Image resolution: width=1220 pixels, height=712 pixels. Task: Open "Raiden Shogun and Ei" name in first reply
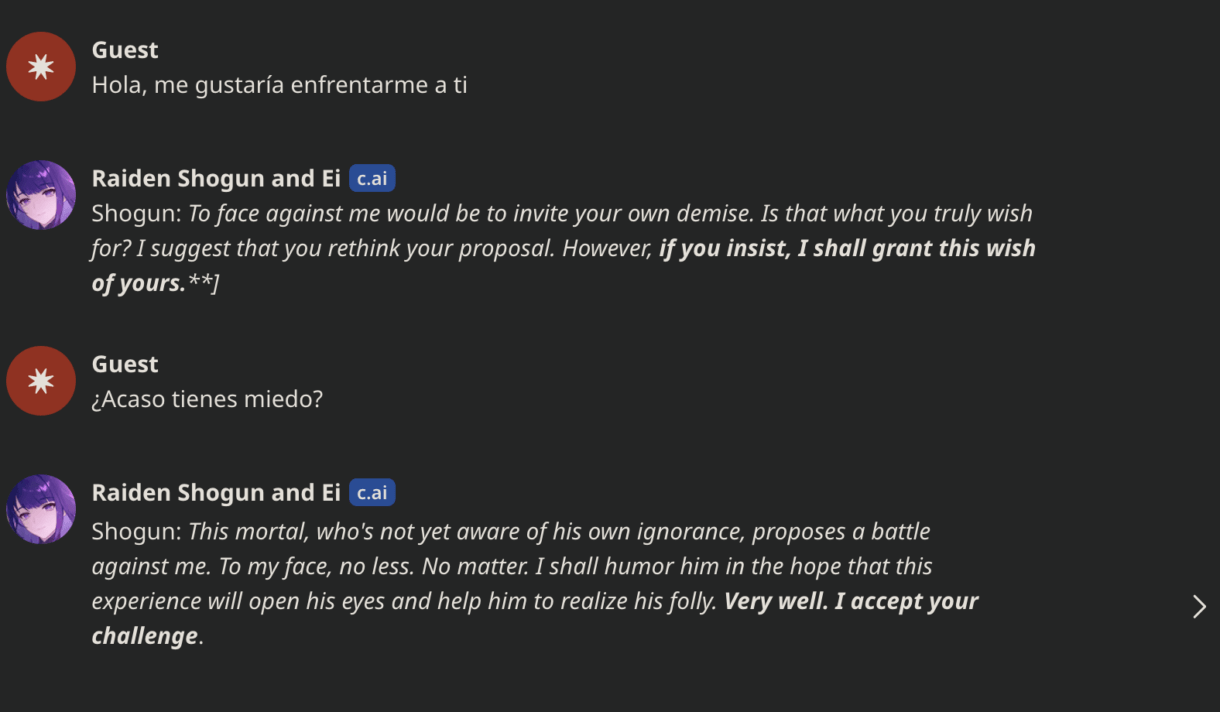click(216, 179)
